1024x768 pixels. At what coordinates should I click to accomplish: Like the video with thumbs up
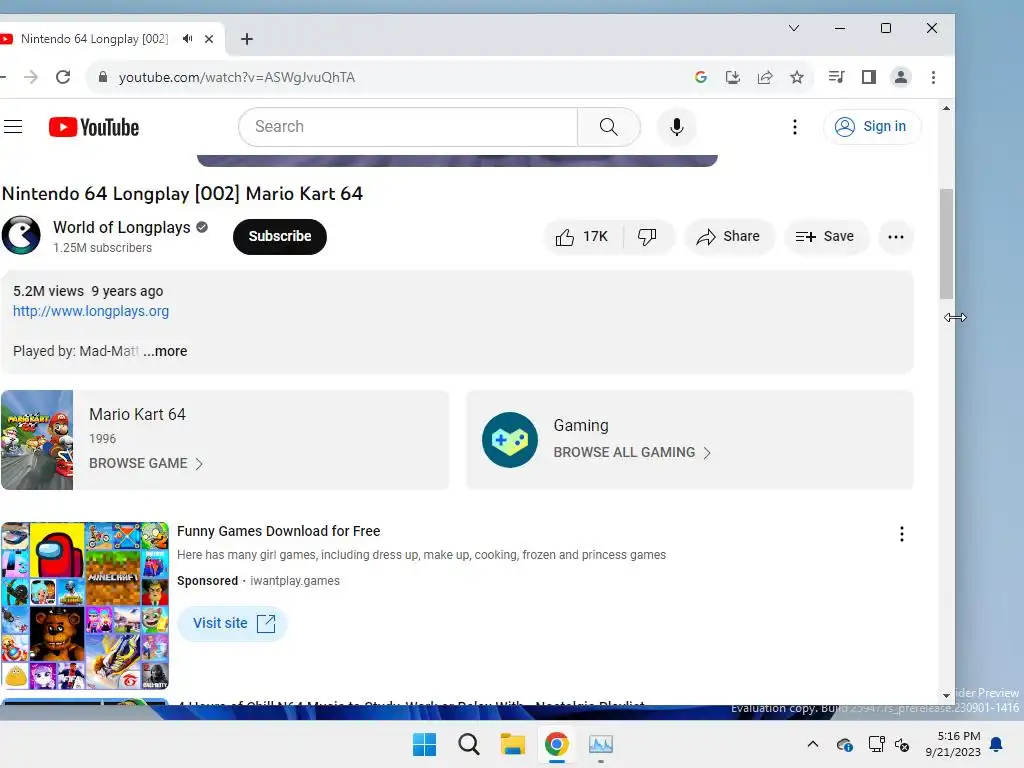click(x=582, y=236)
